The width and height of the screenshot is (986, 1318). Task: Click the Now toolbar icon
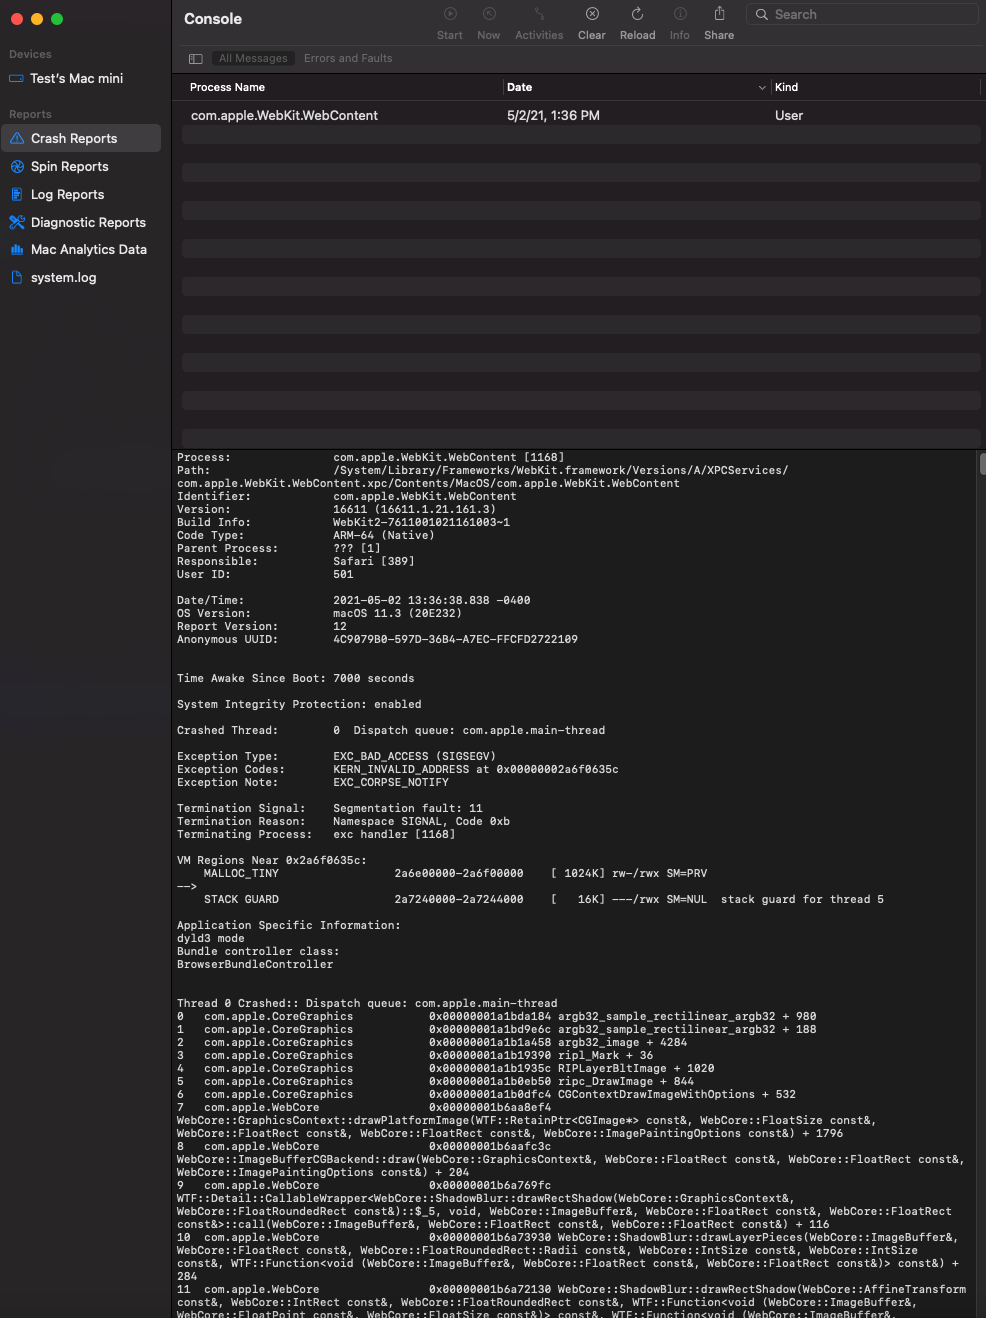click(489, 14)
